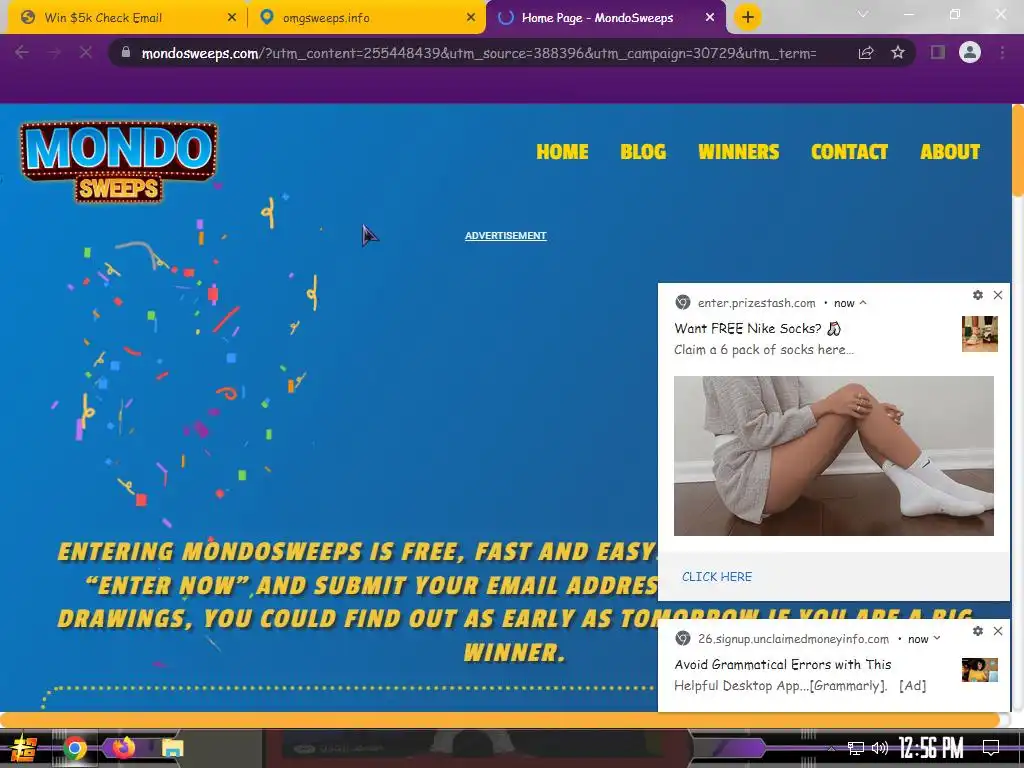The width and height of the screenshot is (1024, 768).
Task: Toggle the browser side panel icon
Action: (x=938, y=52)
